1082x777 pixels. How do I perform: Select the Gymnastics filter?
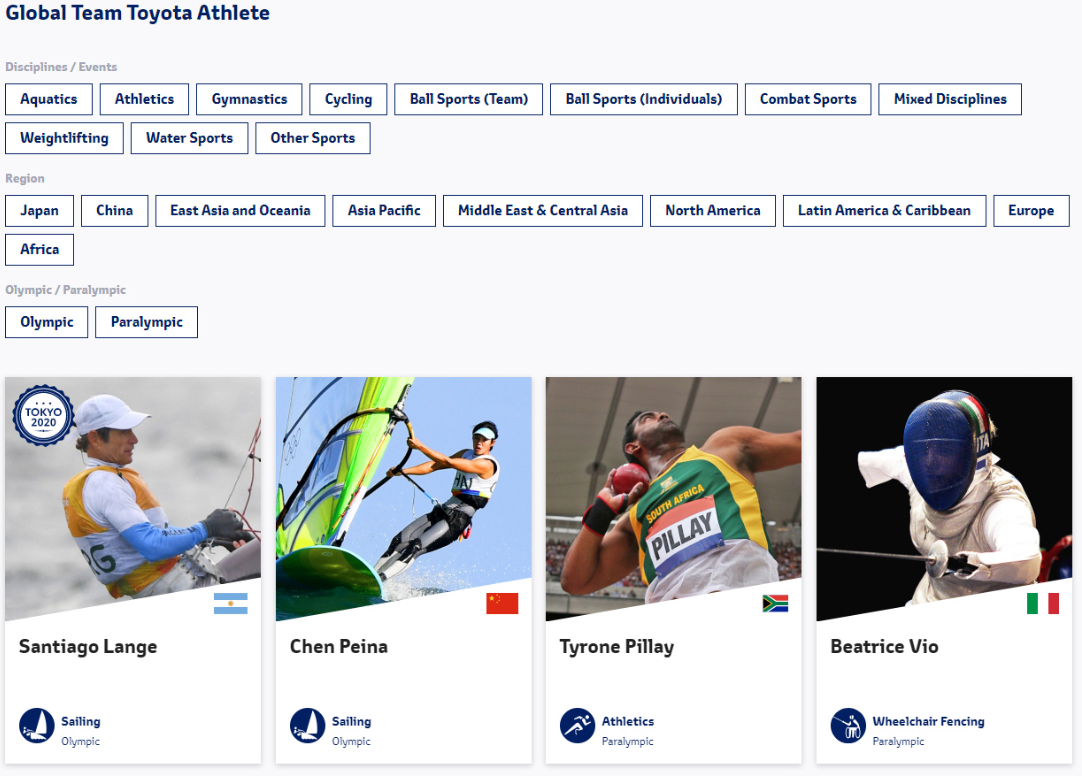(249, 99)
